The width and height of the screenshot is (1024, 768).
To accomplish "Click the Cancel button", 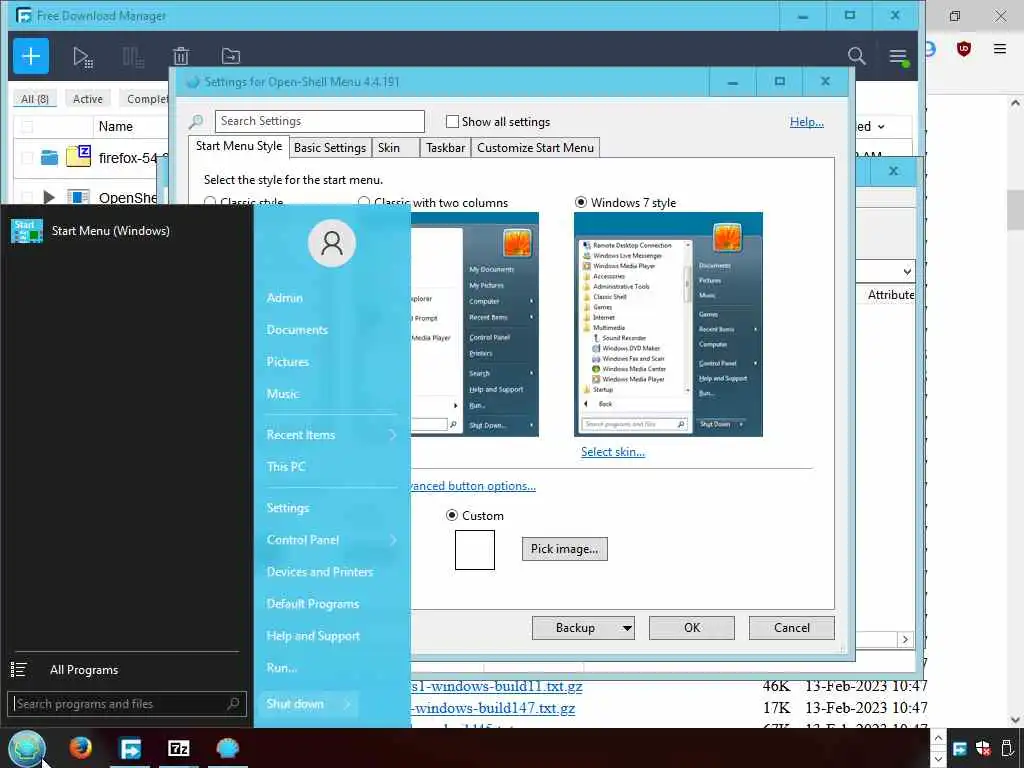I will (x=792, y=628).
